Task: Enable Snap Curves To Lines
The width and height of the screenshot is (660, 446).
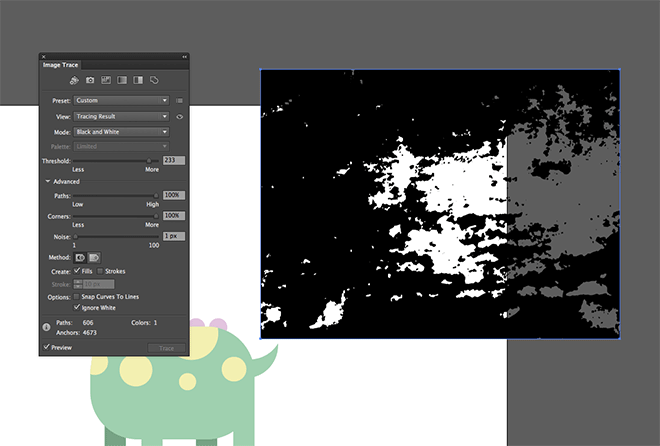Action: click(77, 297)
